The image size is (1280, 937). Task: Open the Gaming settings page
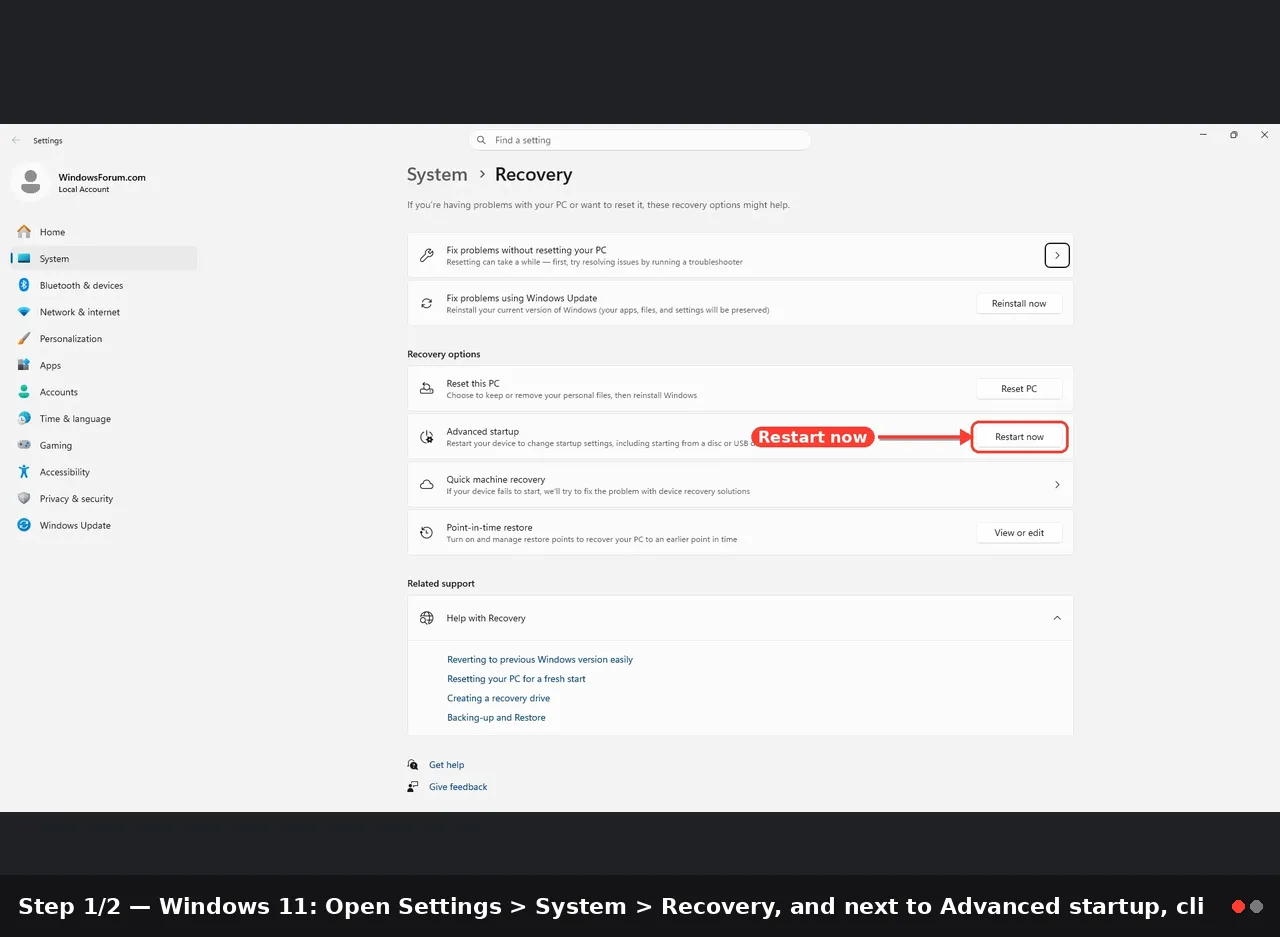(104, 445)
